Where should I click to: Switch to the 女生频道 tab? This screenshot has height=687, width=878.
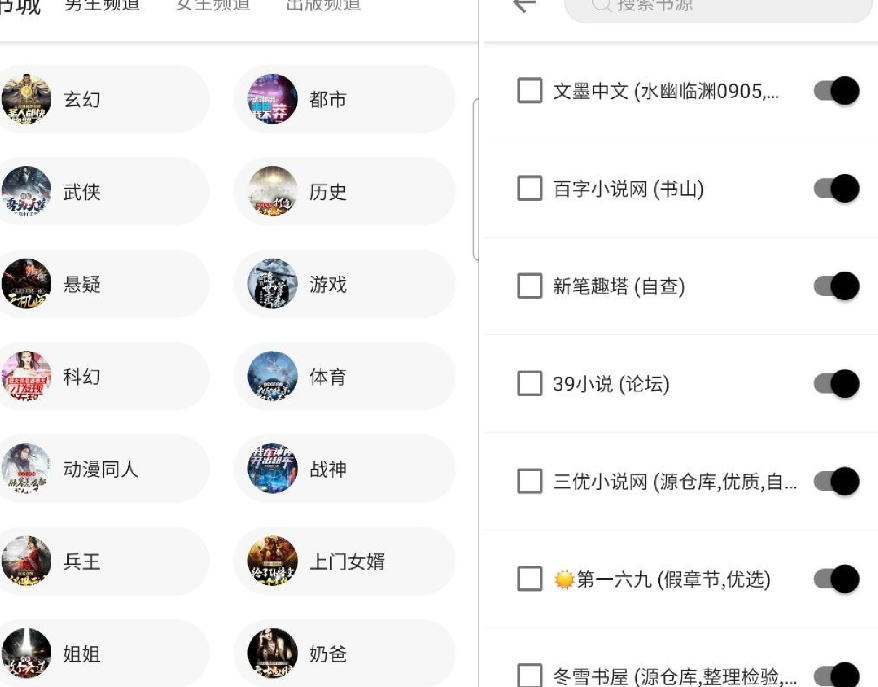pyautogui.click(x=213, y=5)
